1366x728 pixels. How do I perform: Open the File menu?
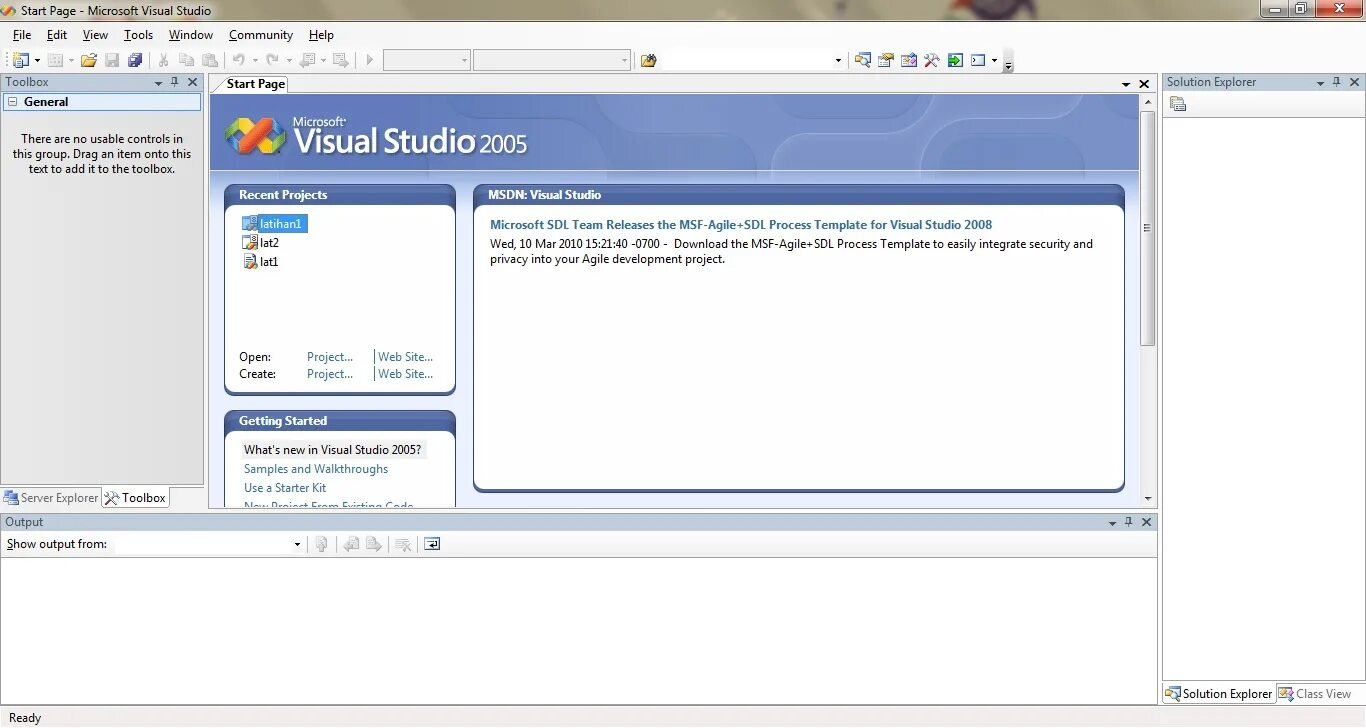coord(22,35)
